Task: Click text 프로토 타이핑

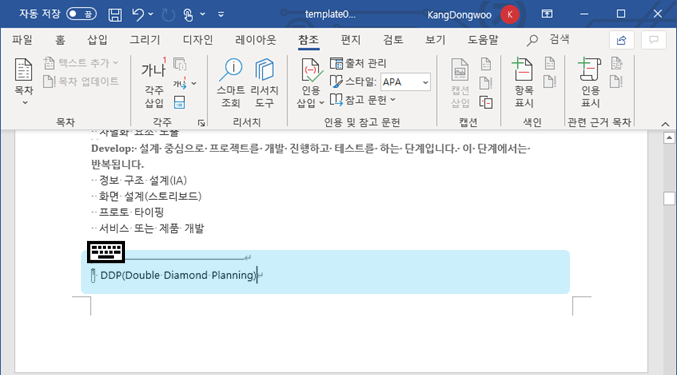Action: point(131,212)
